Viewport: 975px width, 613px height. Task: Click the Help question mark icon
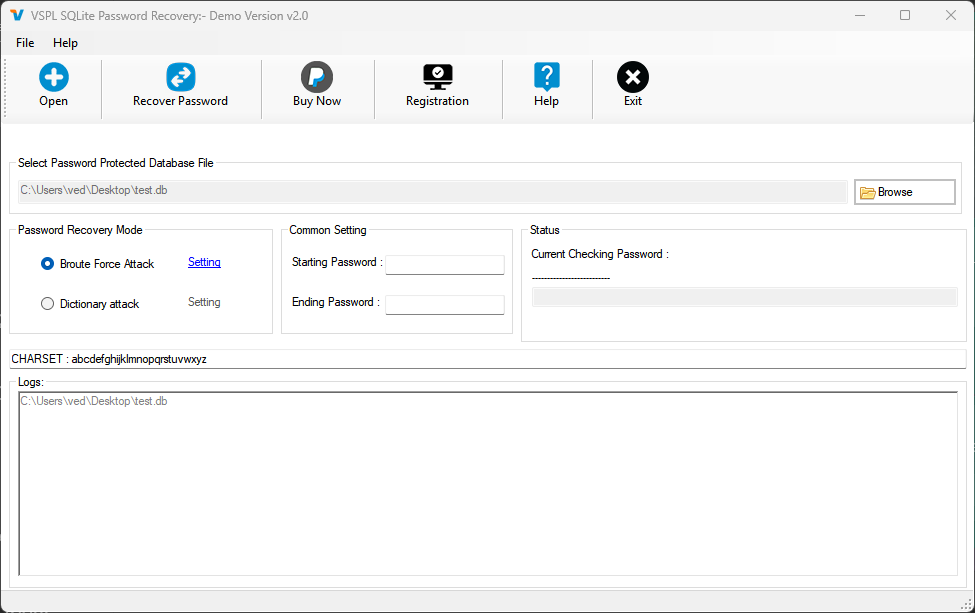pyautogui.click(x=547, y=77)
